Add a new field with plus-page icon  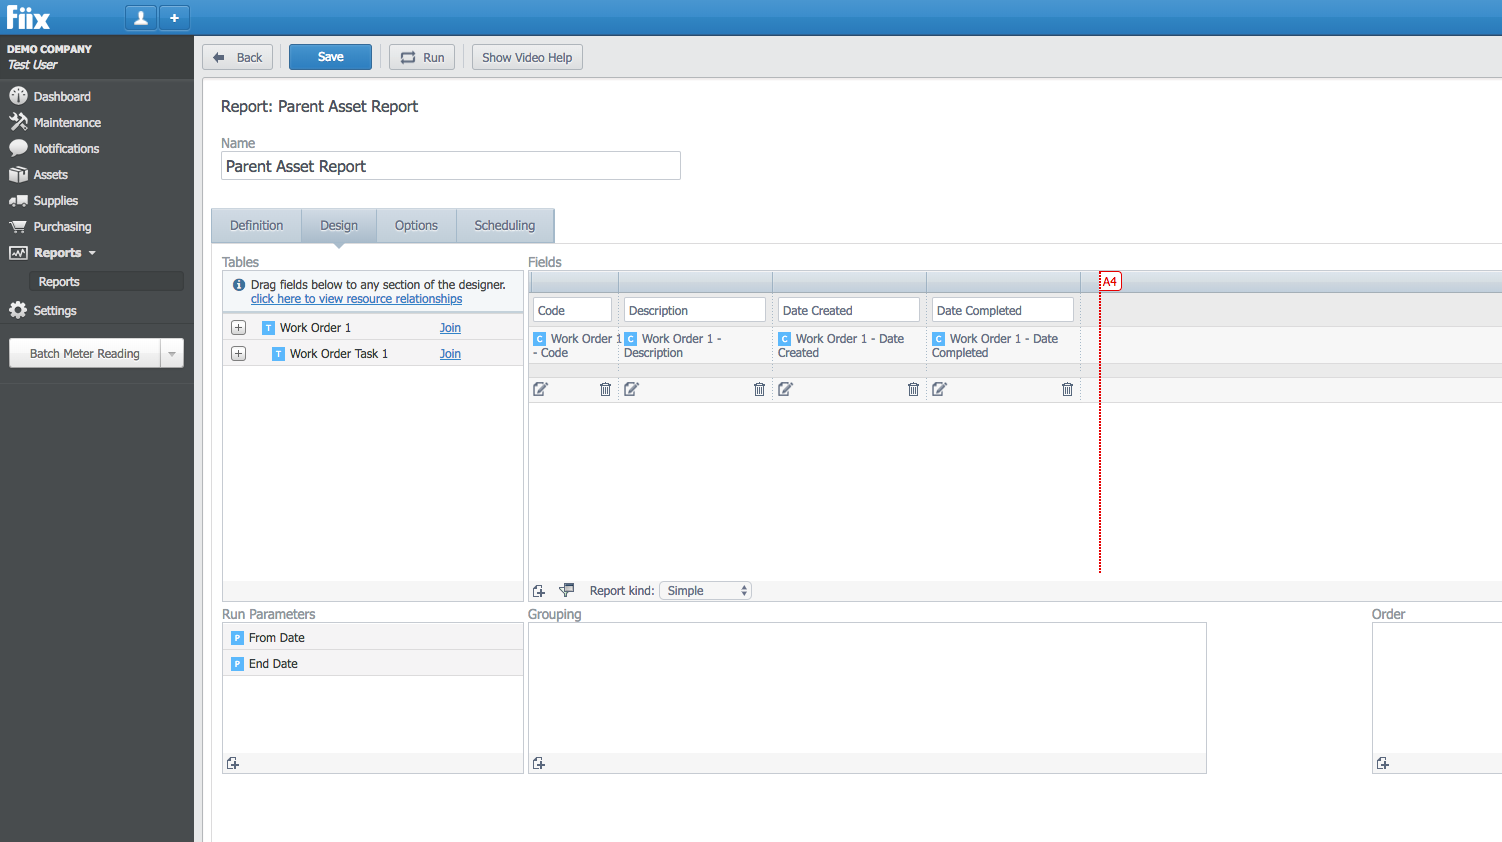pos(539,591)
